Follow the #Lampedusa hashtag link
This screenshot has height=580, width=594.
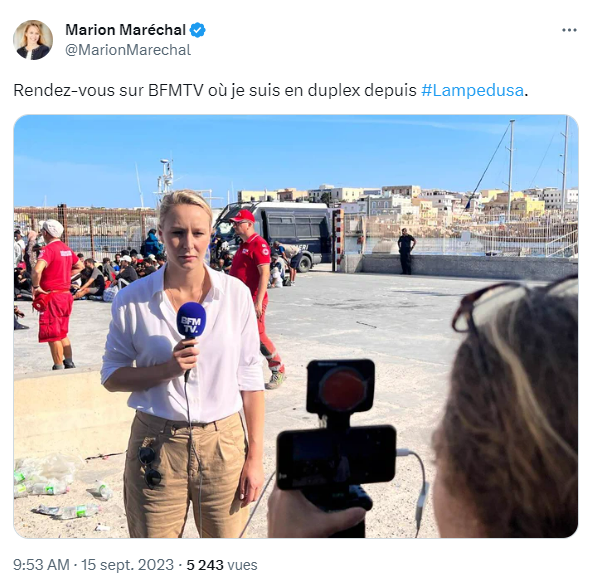point(472,90)
